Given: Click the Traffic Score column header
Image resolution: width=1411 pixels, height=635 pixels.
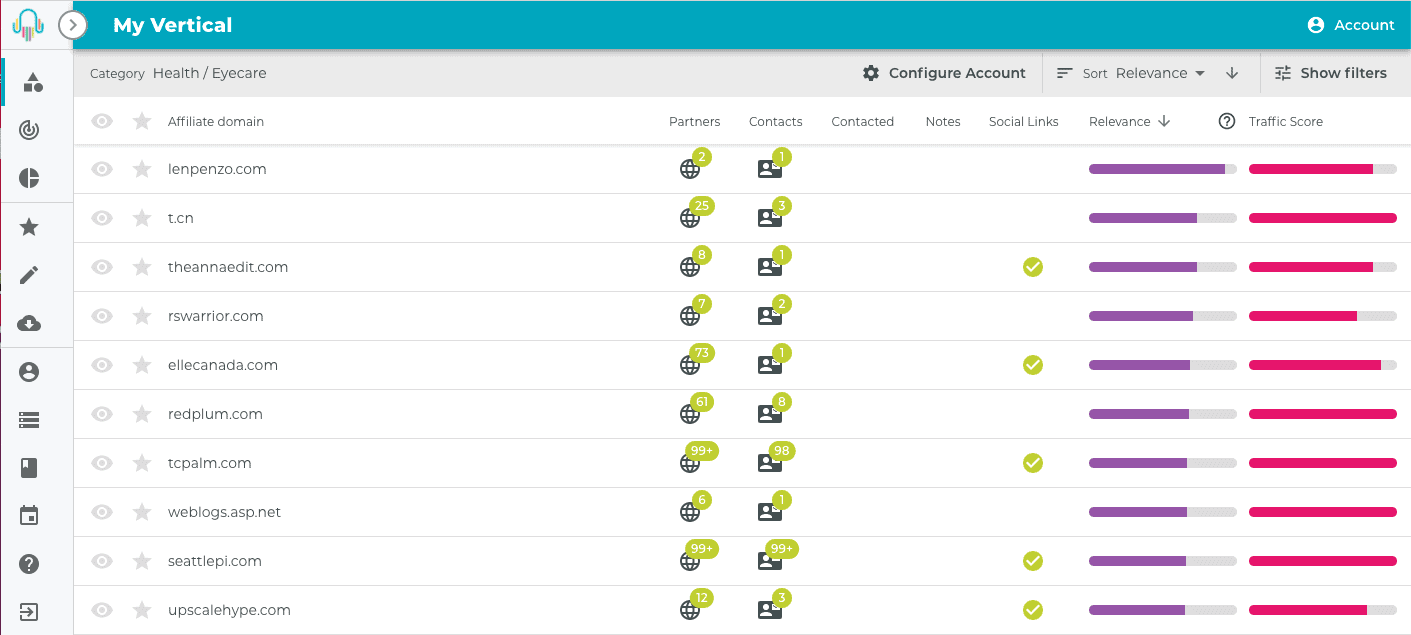Looking at the screenshot, I should tap(1286, 121).
